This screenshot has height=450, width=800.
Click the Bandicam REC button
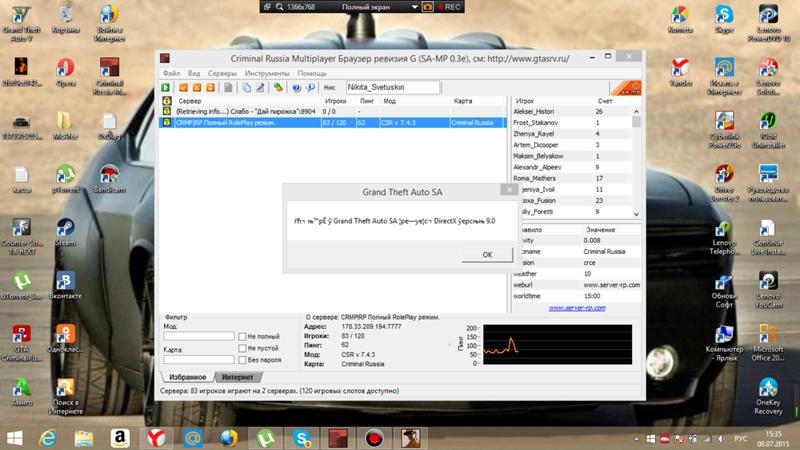pyautogui.click(x=448, y=7)
